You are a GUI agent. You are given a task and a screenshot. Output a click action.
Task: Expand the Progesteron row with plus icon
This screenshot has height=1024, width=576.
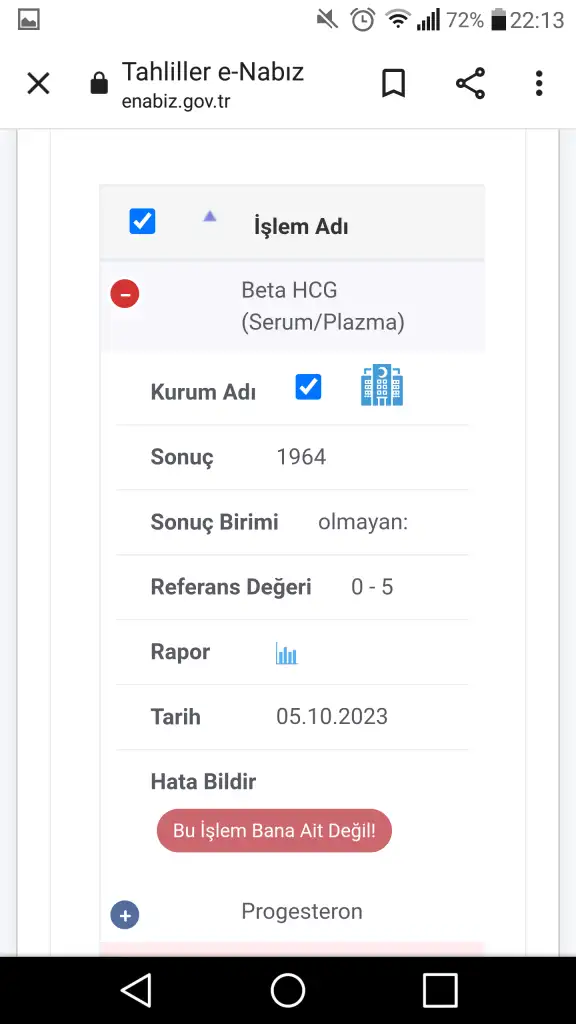125,915
